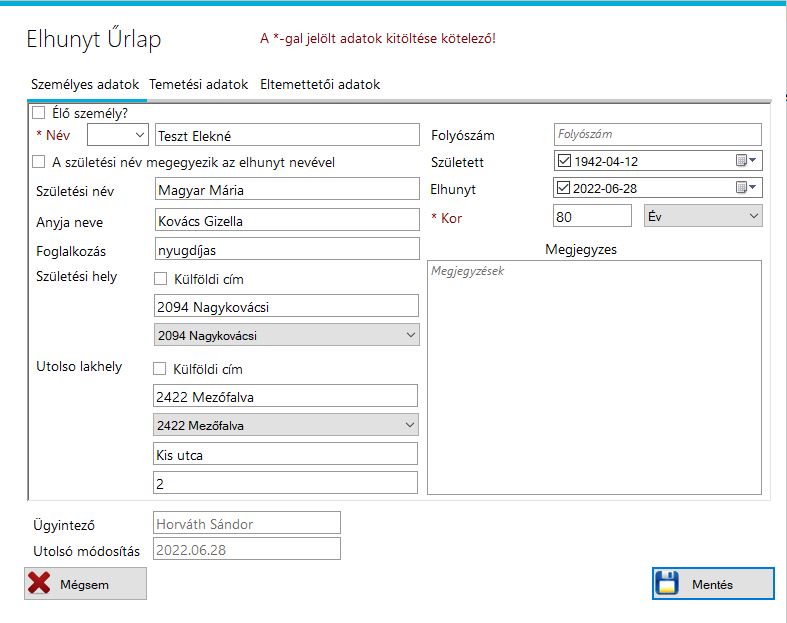Viewport: 787px width, 623px height.
Task: Open the Elhunyt date calendar picker icon
Action: 745,188
